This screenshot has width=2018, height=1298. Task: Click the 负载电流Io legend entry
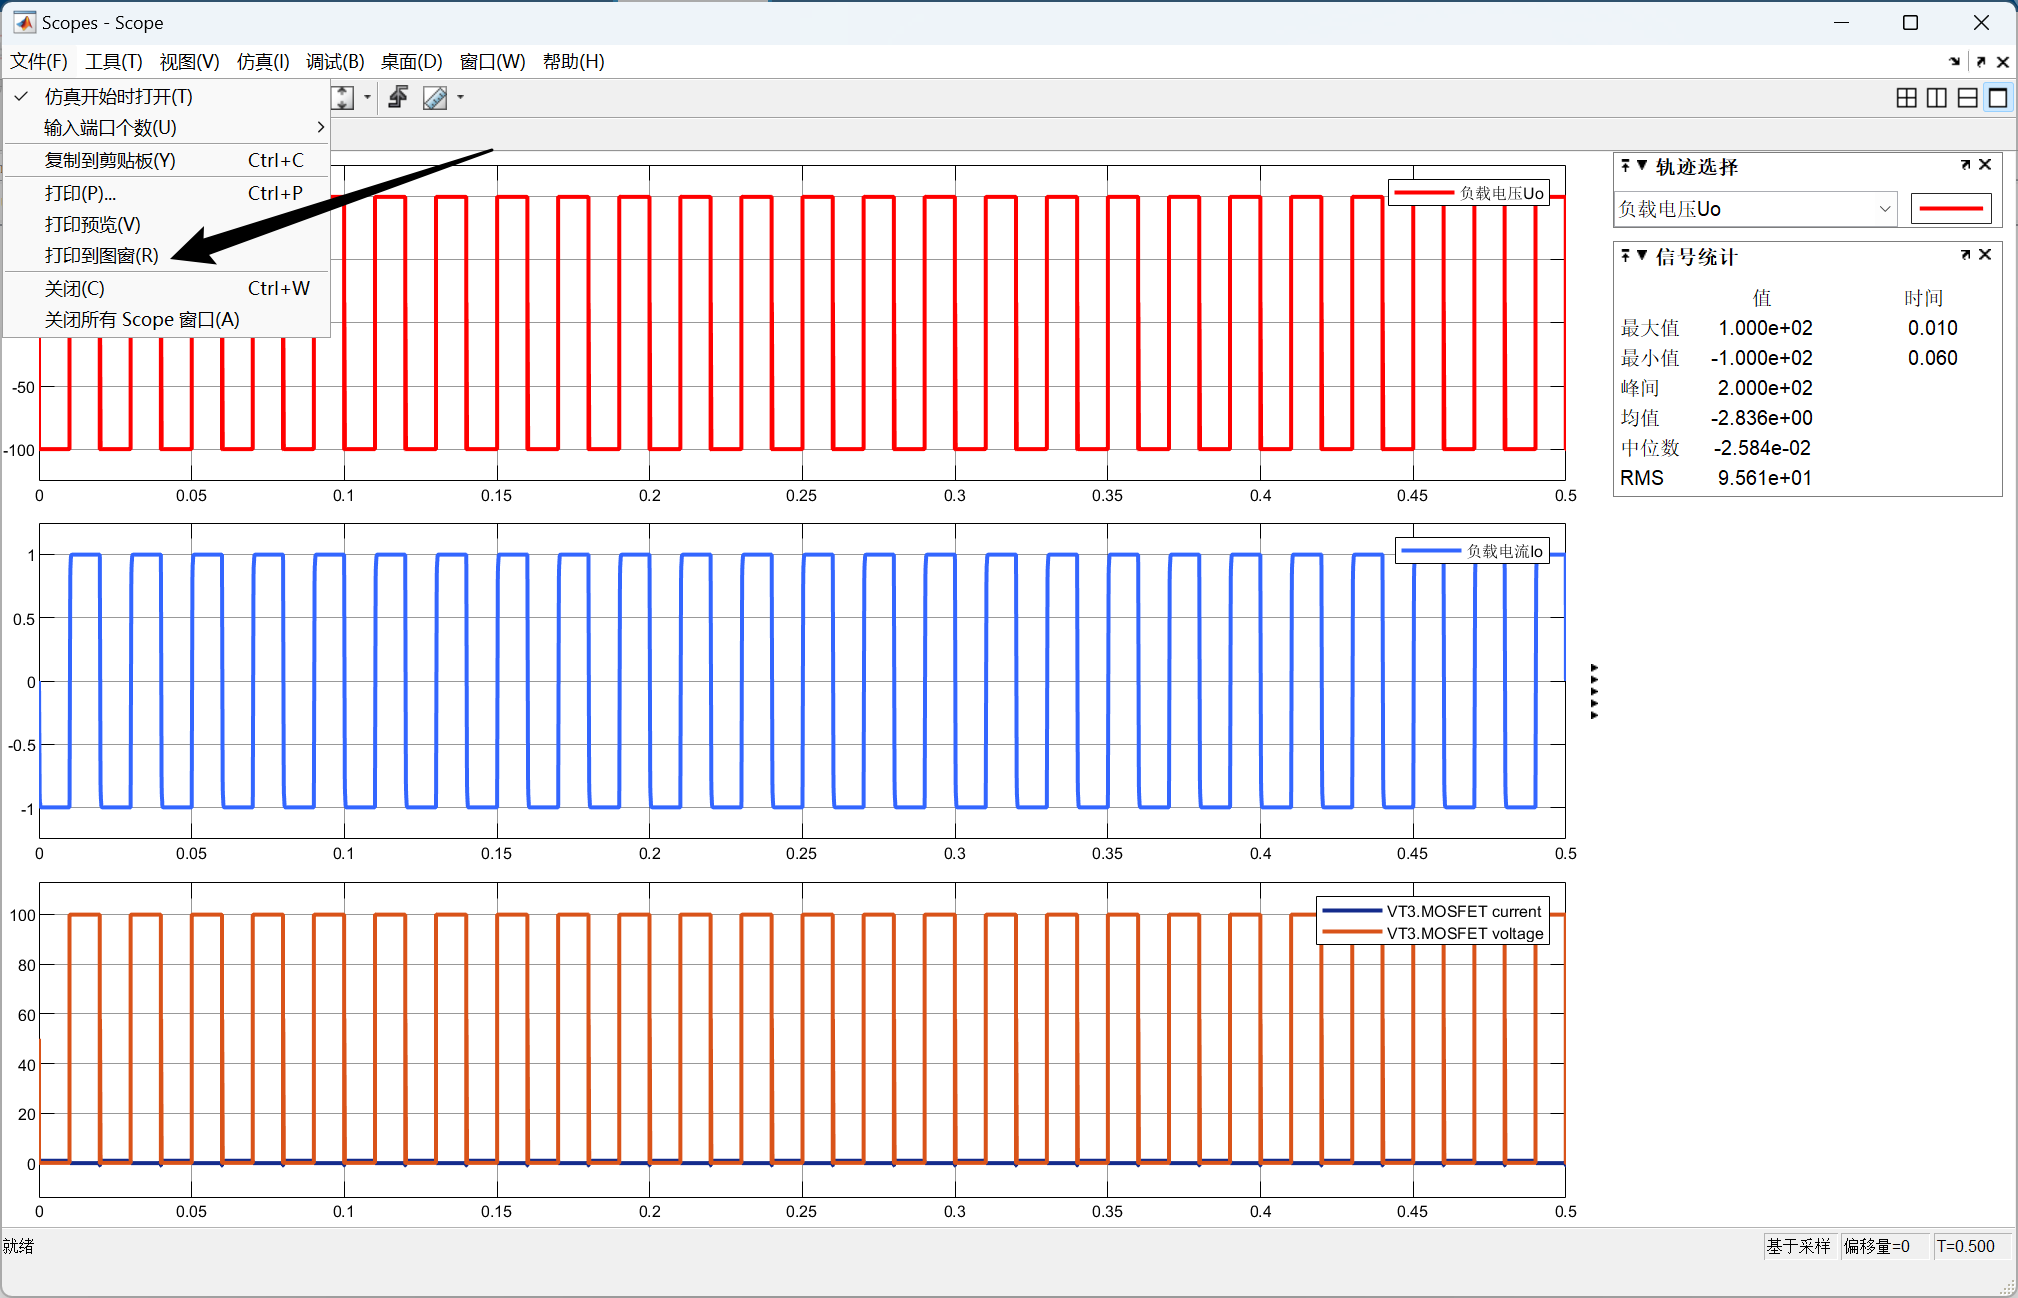(x=1472, y=551)
